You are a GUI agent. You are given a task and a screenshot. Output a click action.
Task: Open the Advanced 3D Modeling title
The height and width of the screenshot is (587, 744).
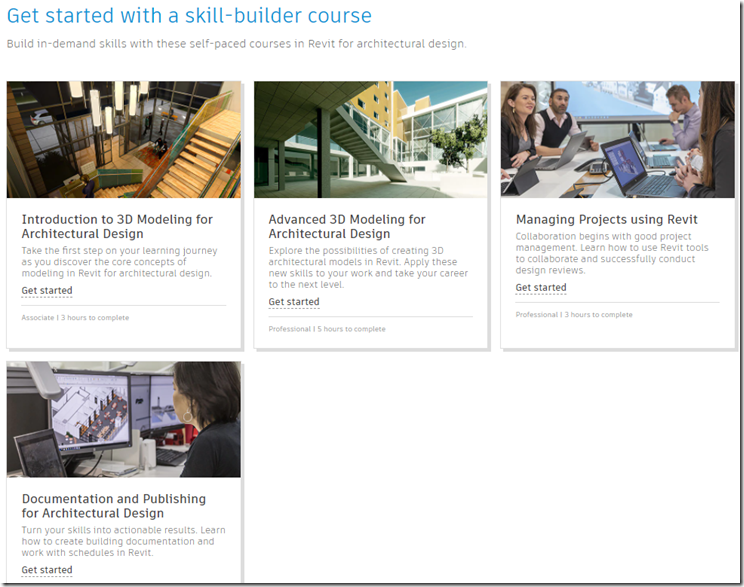click(347, 226)
